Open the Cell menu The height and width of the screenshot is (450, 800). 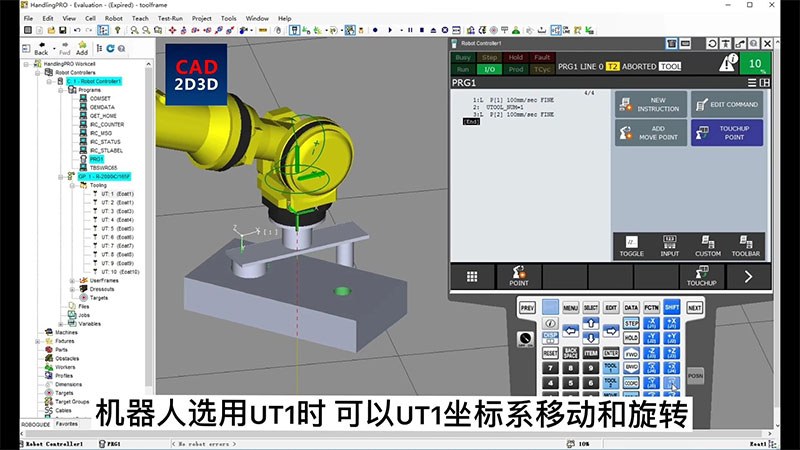[x=90, y=18]
